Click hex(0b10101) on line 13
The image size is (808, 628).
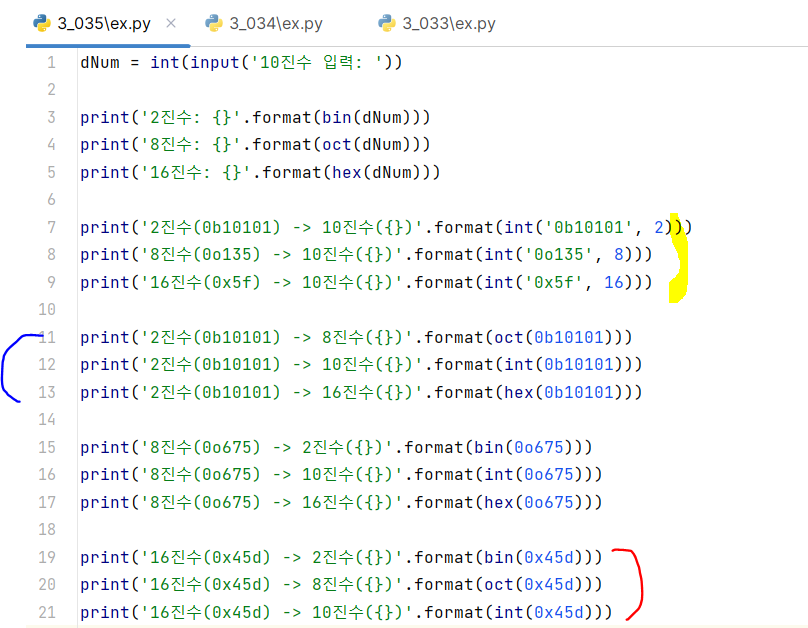click(x=563, y=393)
